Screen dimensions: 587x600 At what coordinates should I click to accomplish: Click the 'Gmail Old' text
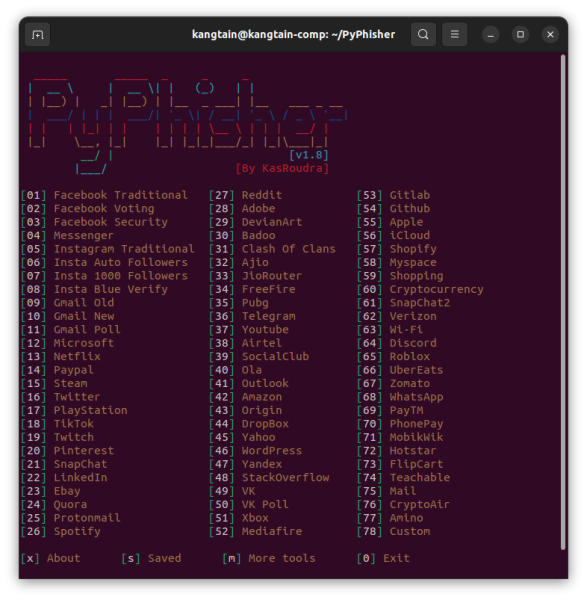coord(83,303)
